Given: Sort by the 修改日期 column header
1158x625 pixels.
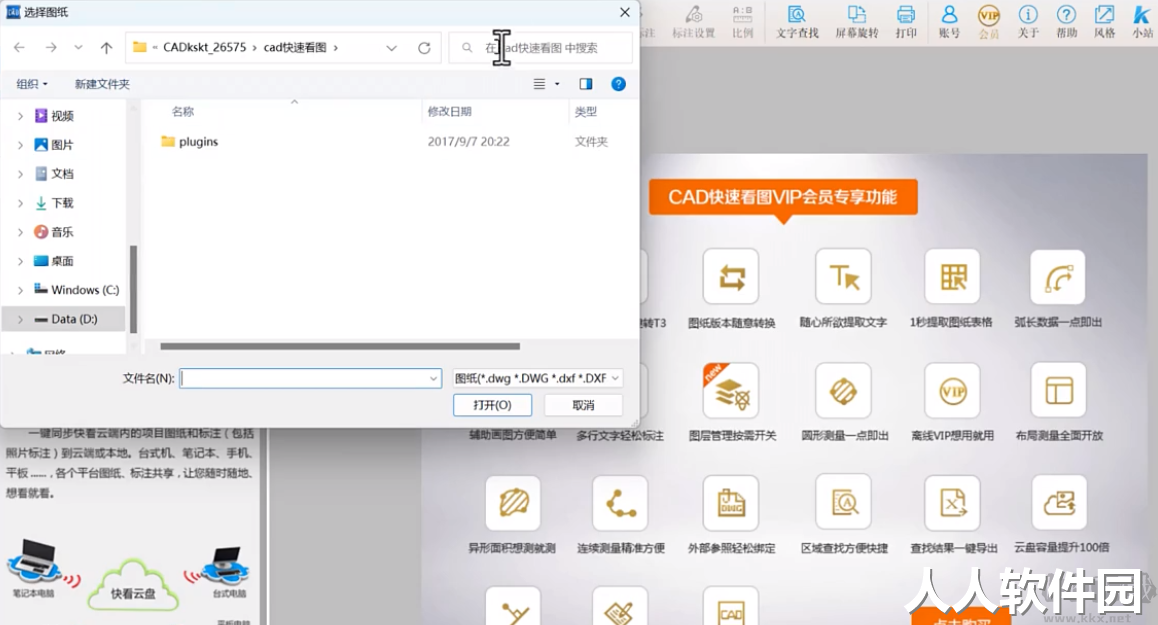Looking at the screenshot, I should tap(449, 112).
